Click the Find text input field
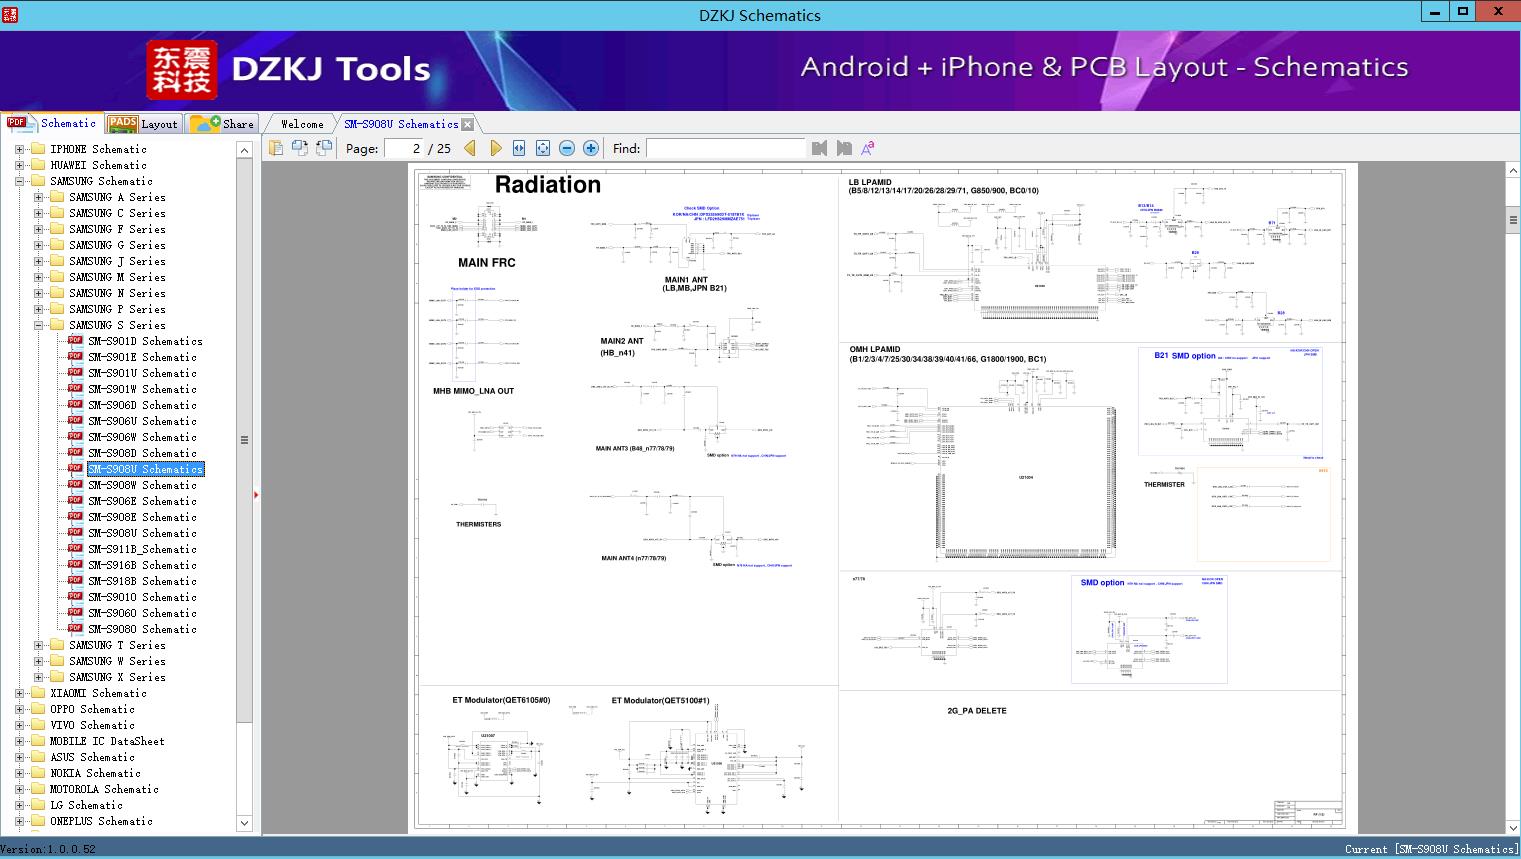The image size is (1521, 859). coord(725,148)
